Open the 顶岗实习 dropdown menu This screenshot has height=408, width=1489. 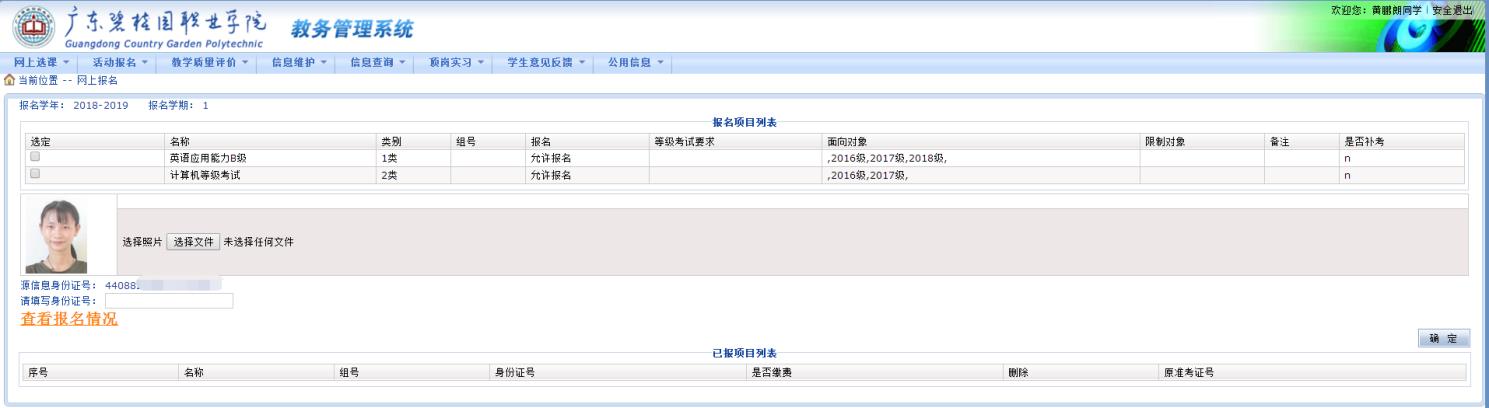456,63
